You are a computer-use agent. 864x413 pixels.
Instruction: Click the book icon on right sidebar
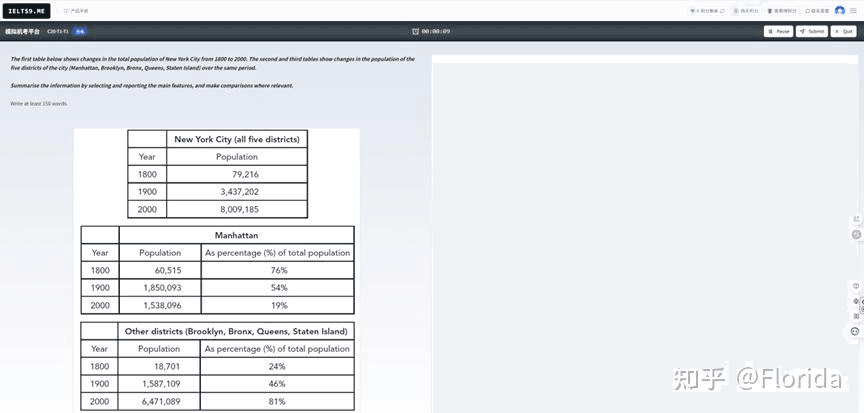pyautogui.click(x=856, y=287)
